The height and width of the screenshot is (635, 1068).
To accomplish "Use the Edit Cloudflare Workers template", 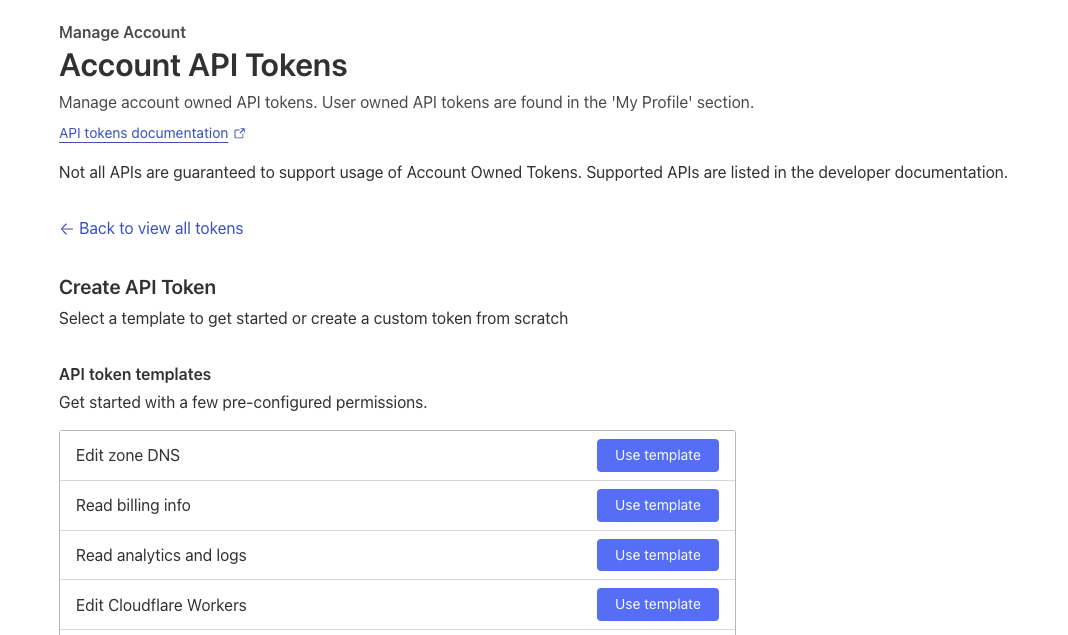I will tap(657, 604).
